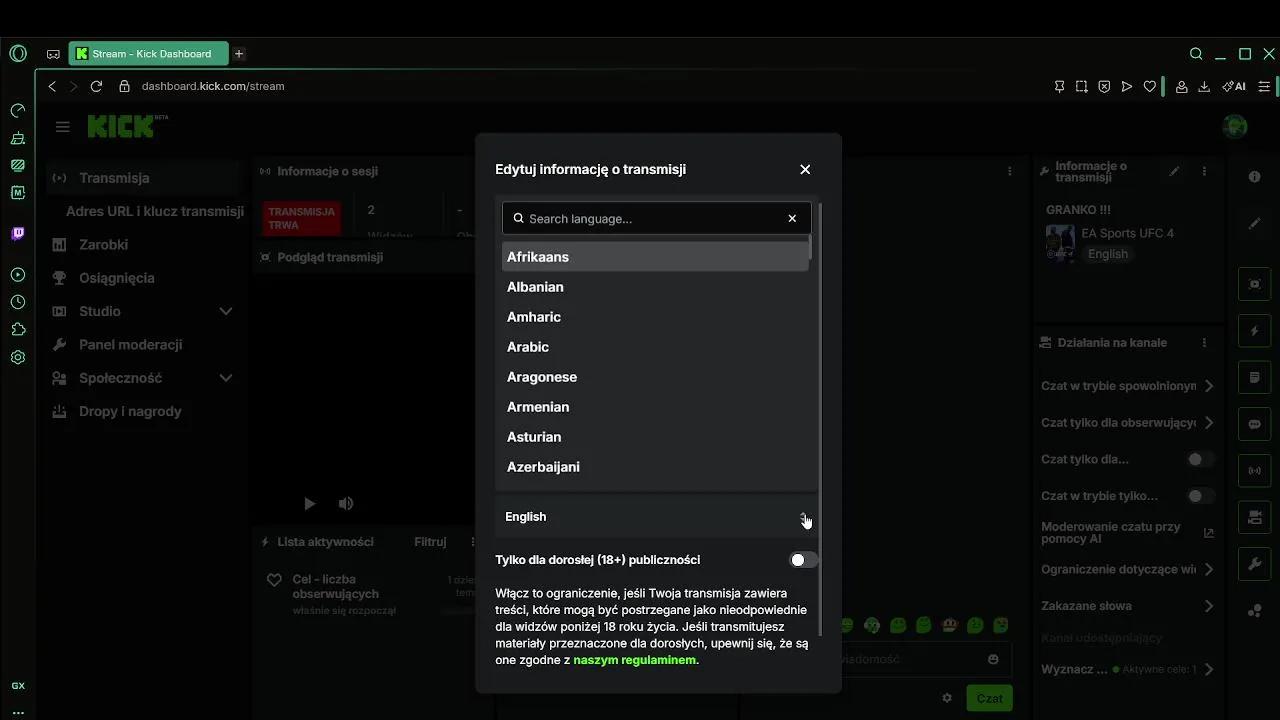
Task: Open the naszym regulaminem link
Action: point(634,660)
